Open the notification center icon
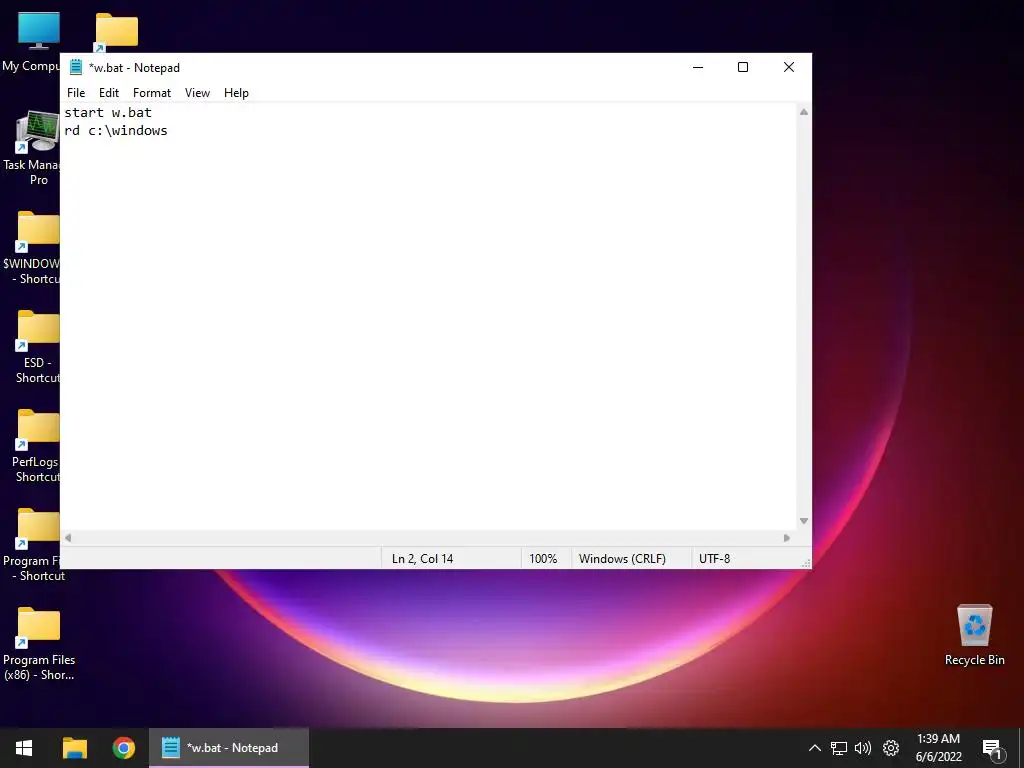 pyautogui.click(x=992, y=748)
